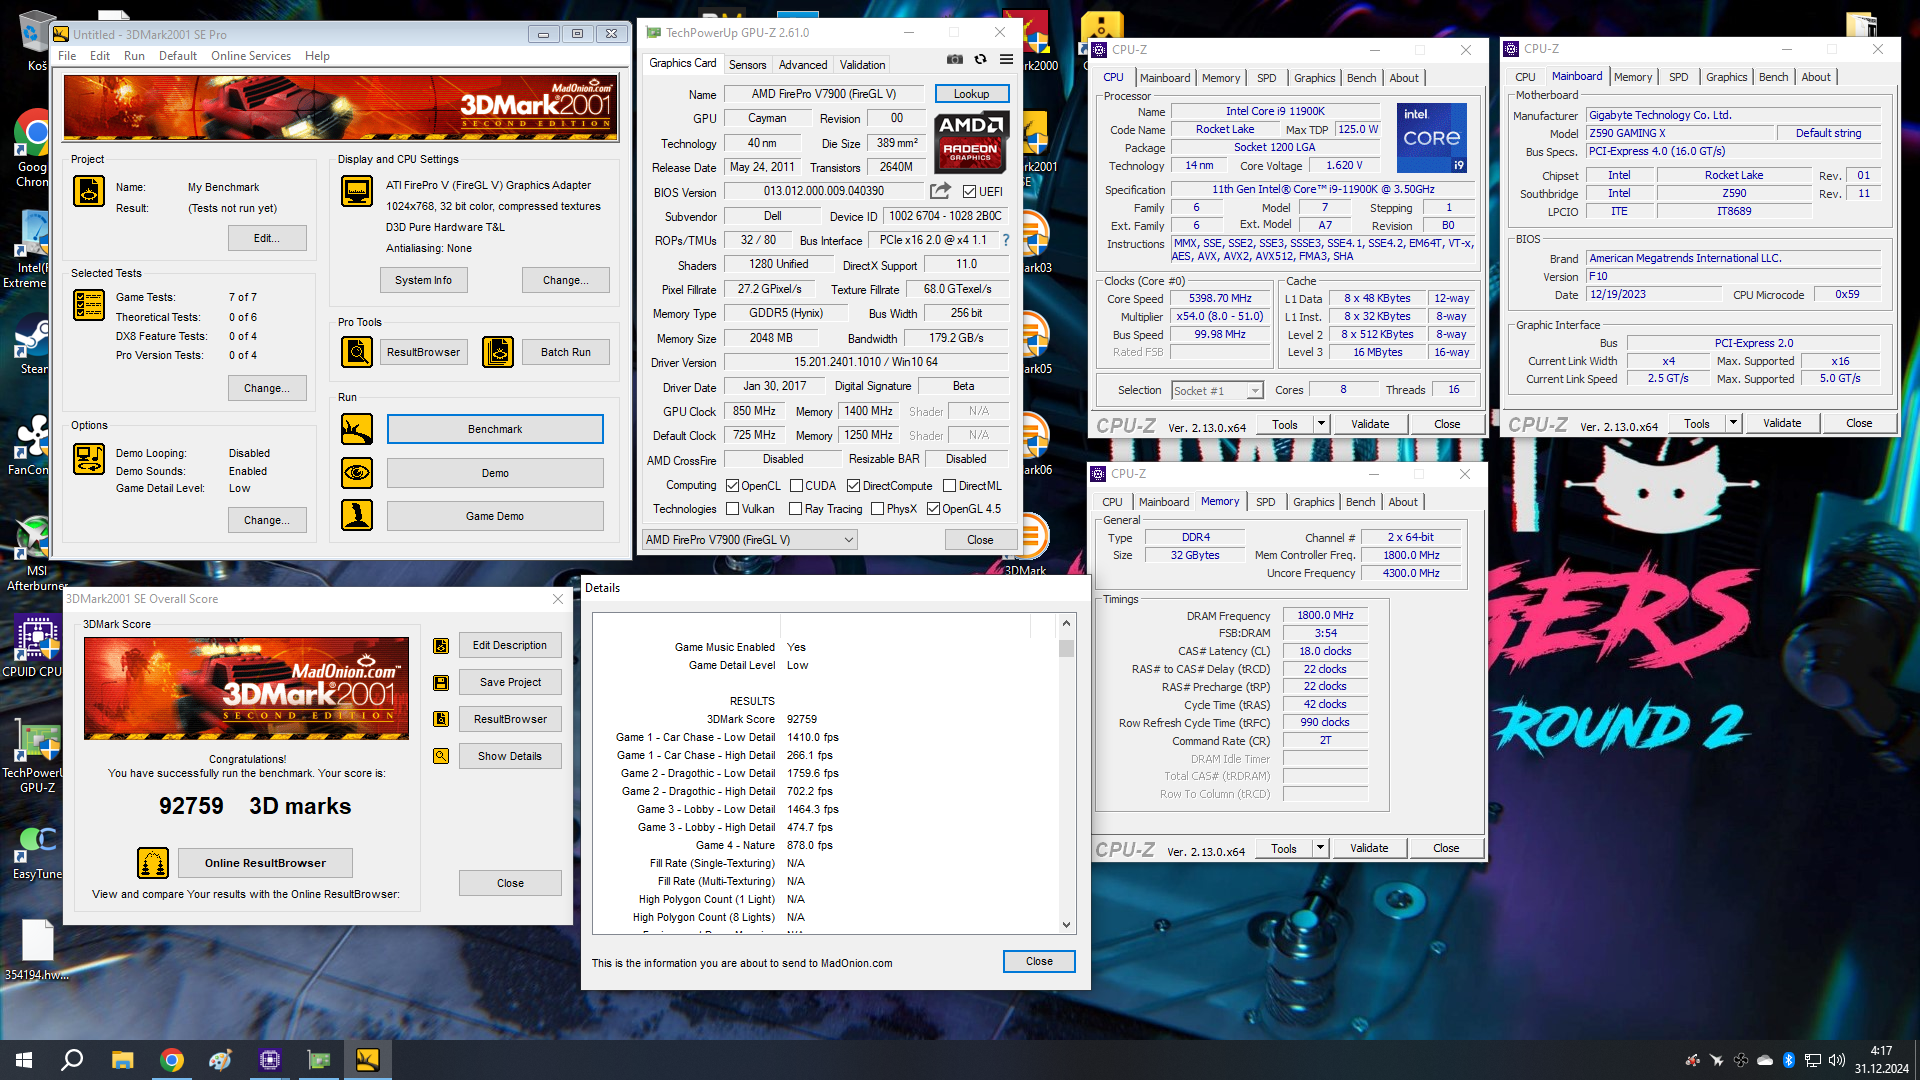
Task: Toggle DirectML checkbox
Action: [x=949, y=486]
